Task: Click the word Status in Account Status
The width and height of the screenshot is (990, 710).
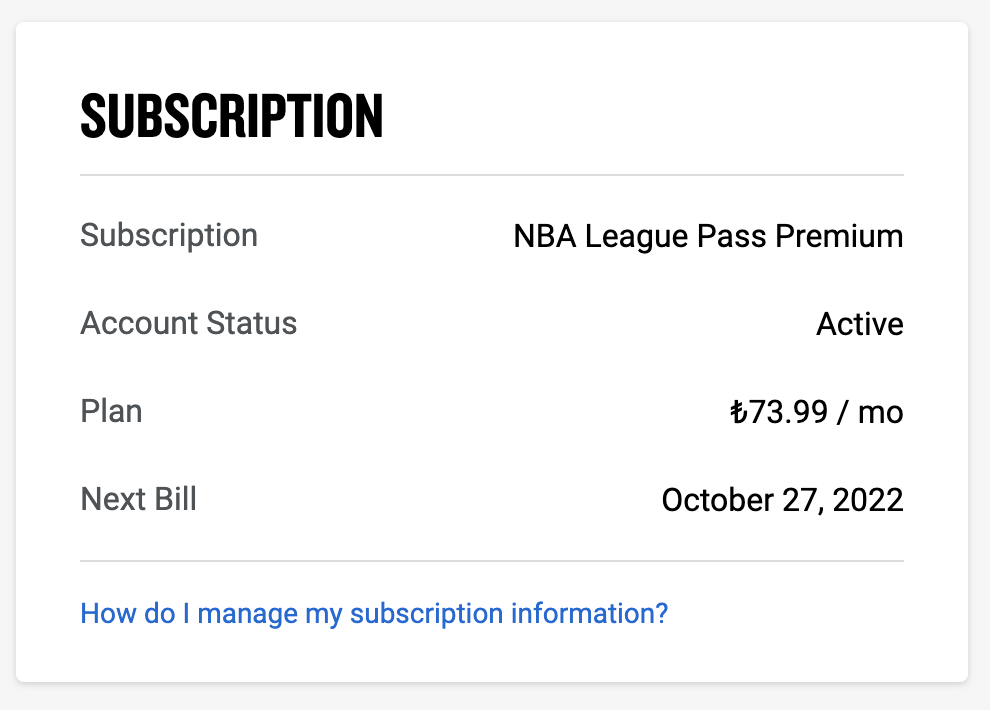Action: 252,323
